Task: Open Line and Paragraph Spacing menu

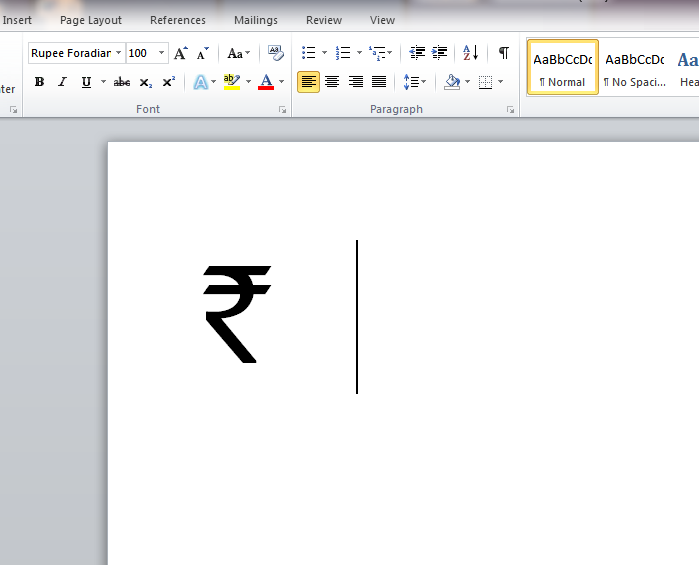Action: point(415,82)
